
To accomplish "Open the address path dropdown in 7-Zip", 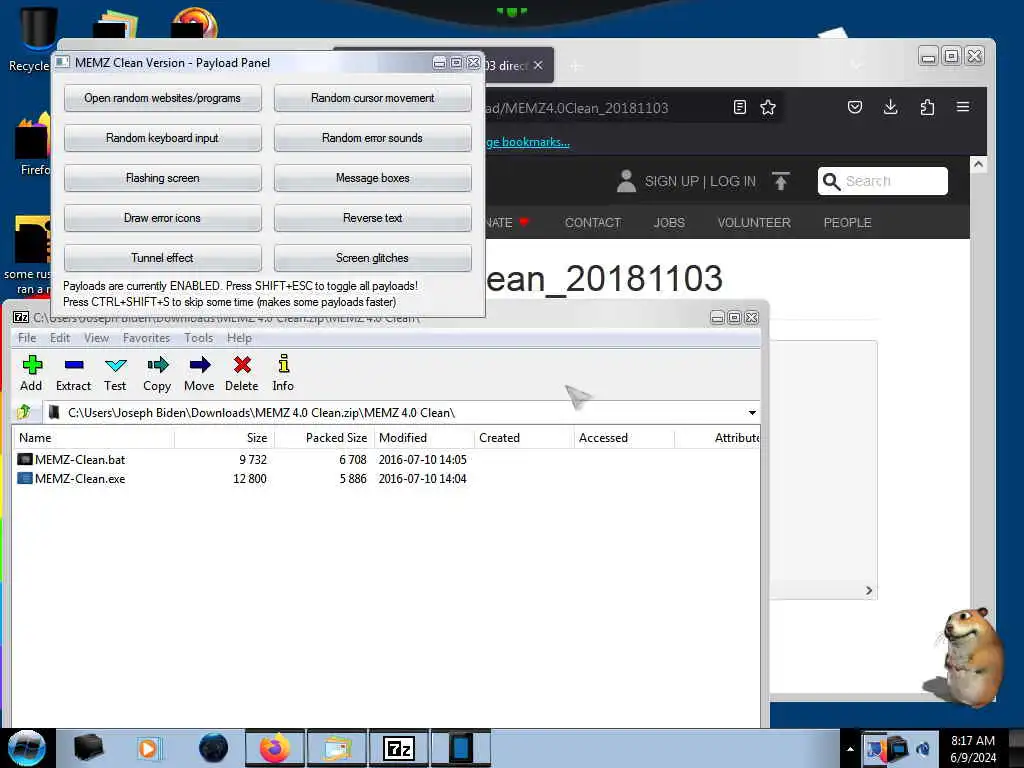I will point(752,413).
